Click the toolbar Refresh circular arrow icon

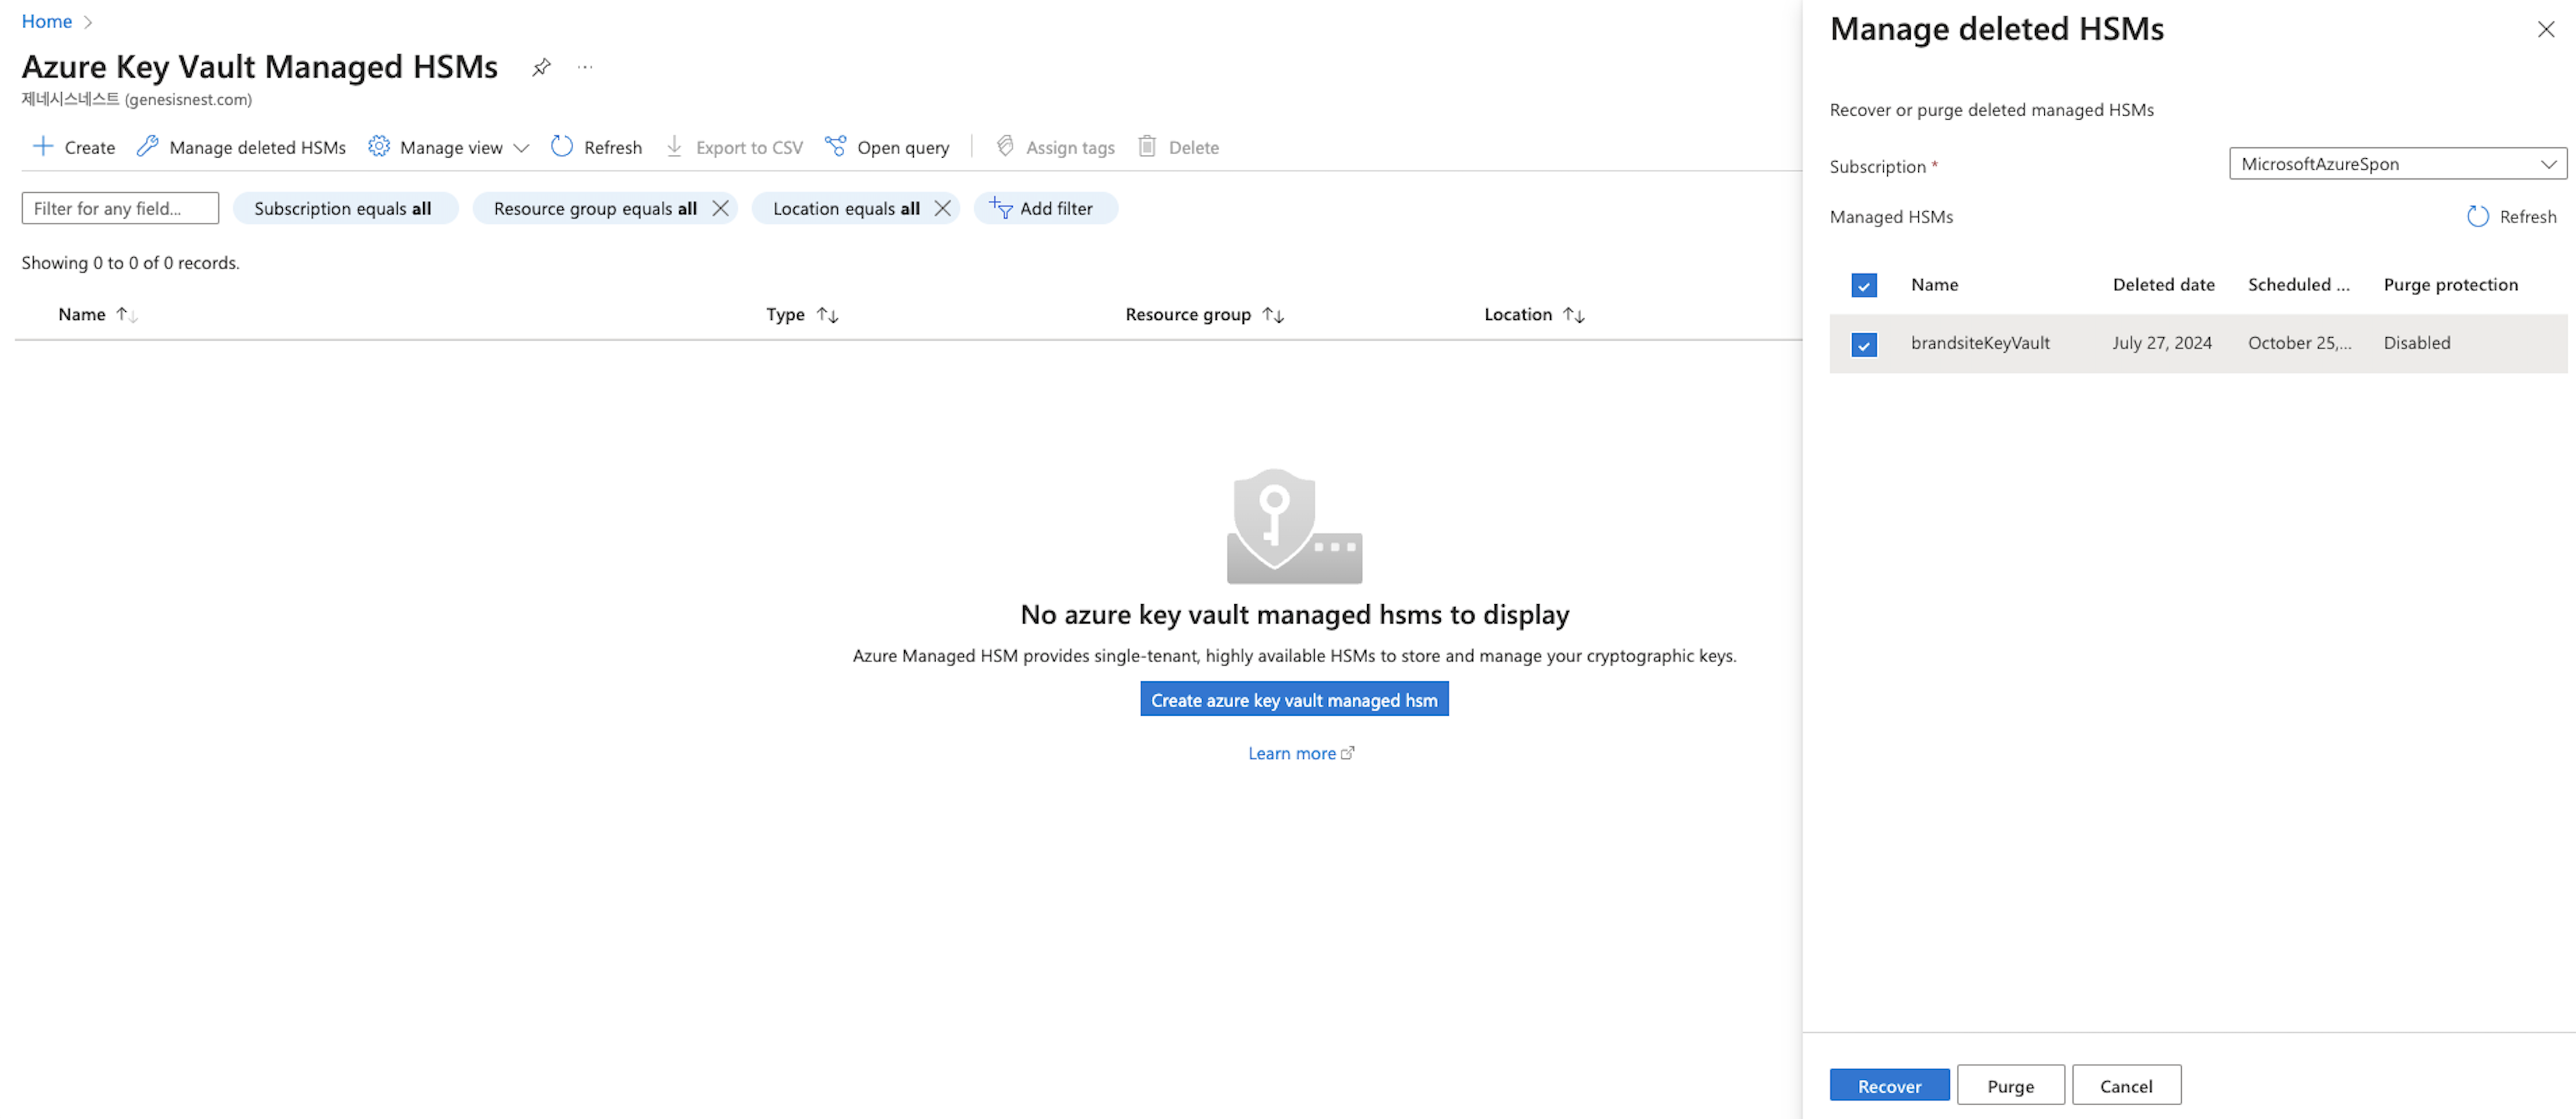click(562, 146)
